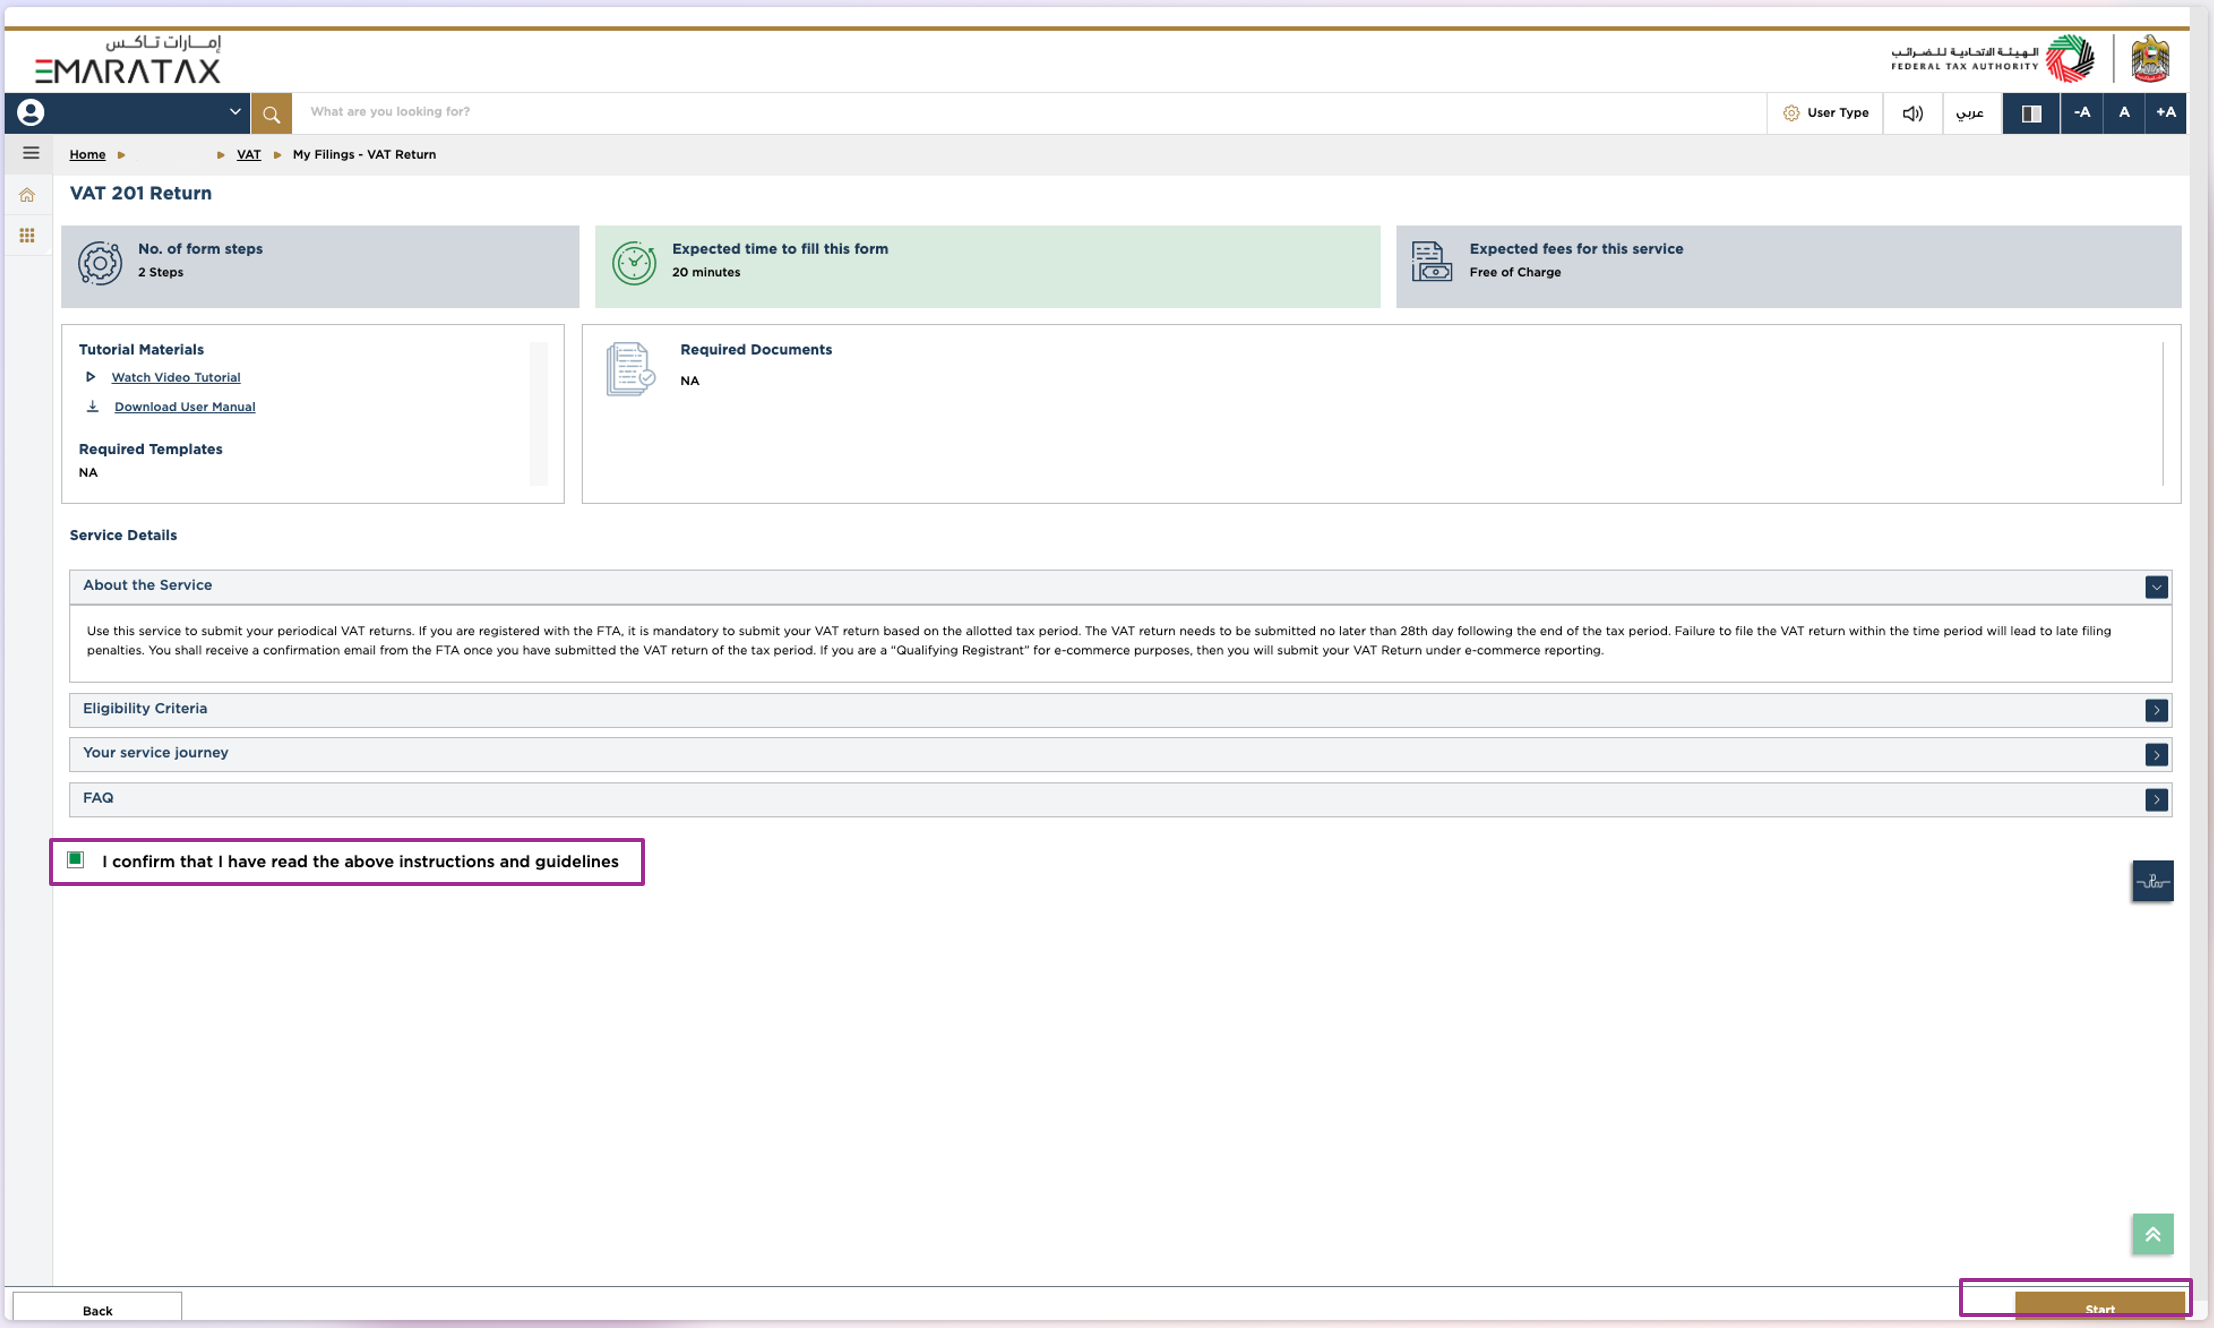Viewport: 2214px width, 1328px height.
Task: Switch language to Arabic
Action: tap(1970, 113)
